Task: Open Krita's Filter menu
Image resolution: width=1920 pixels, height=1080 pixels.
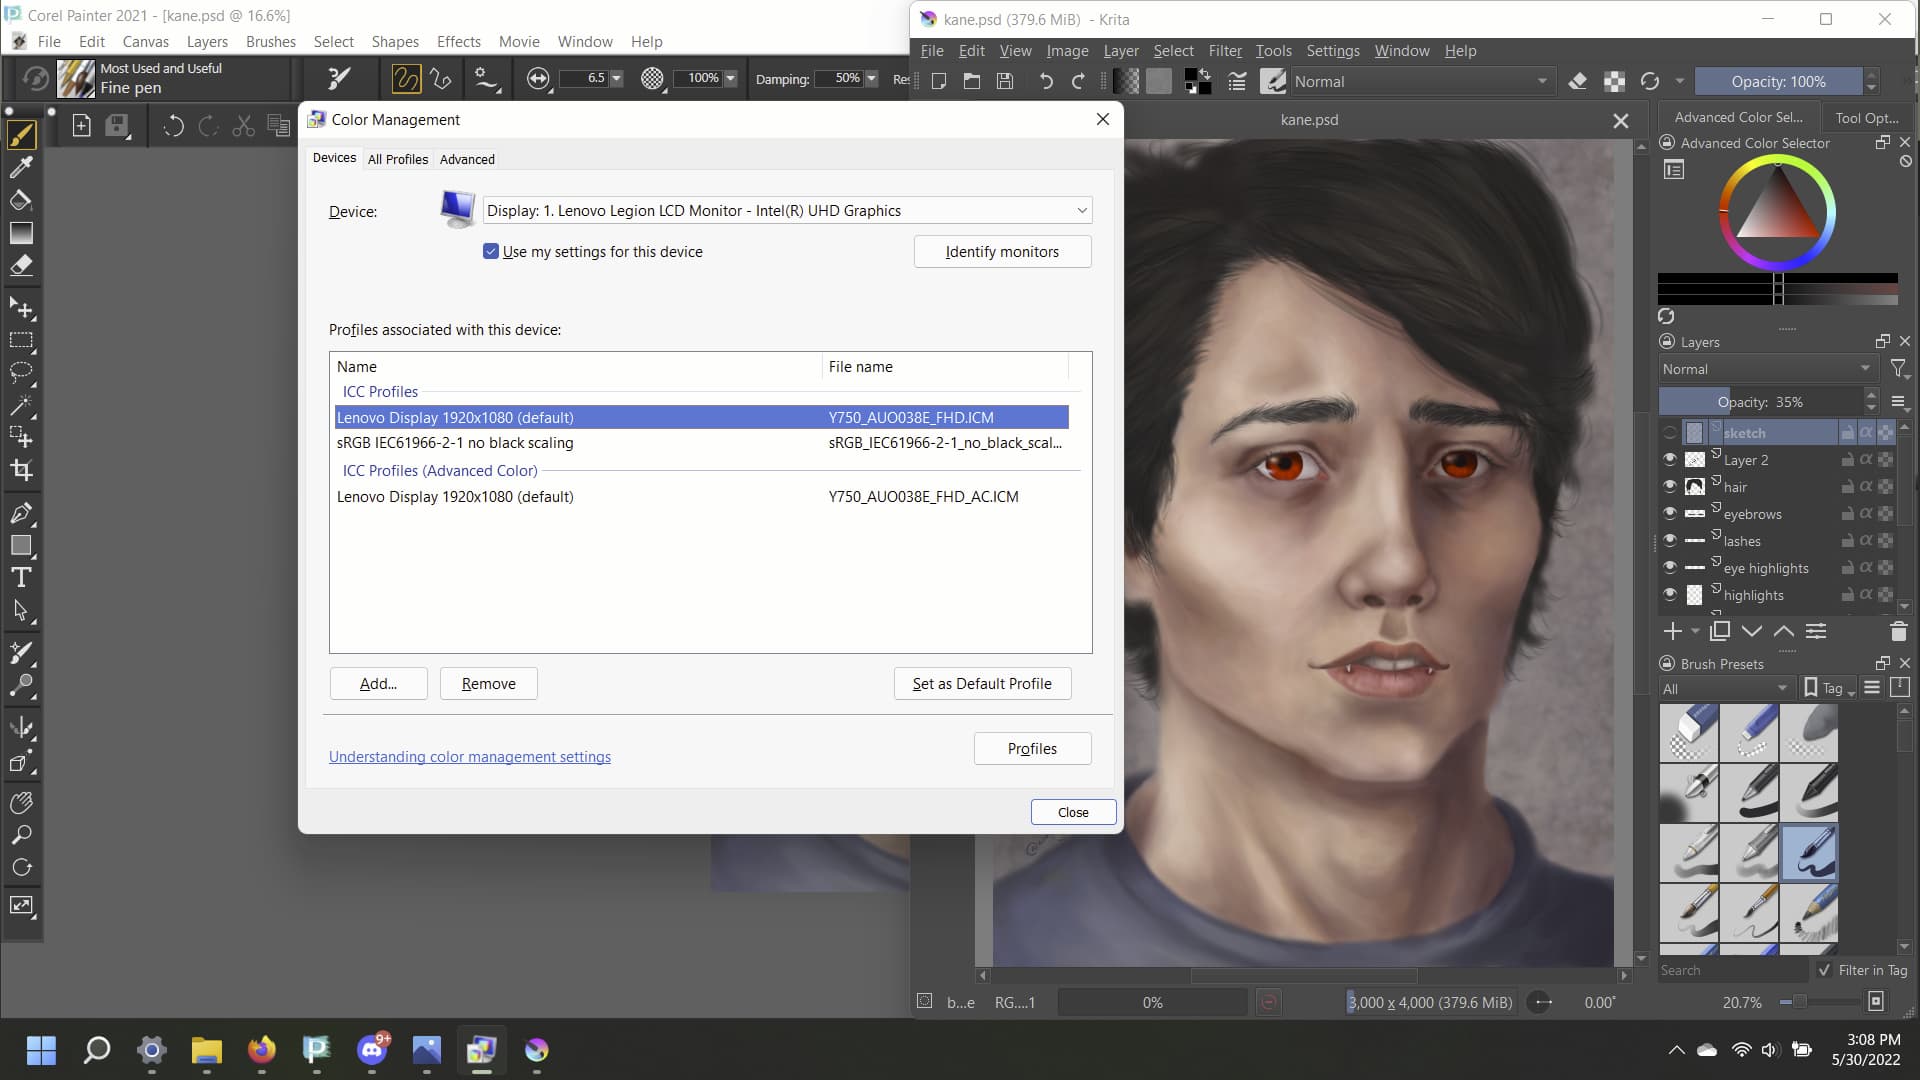Action: click(x=1224, y=51)
